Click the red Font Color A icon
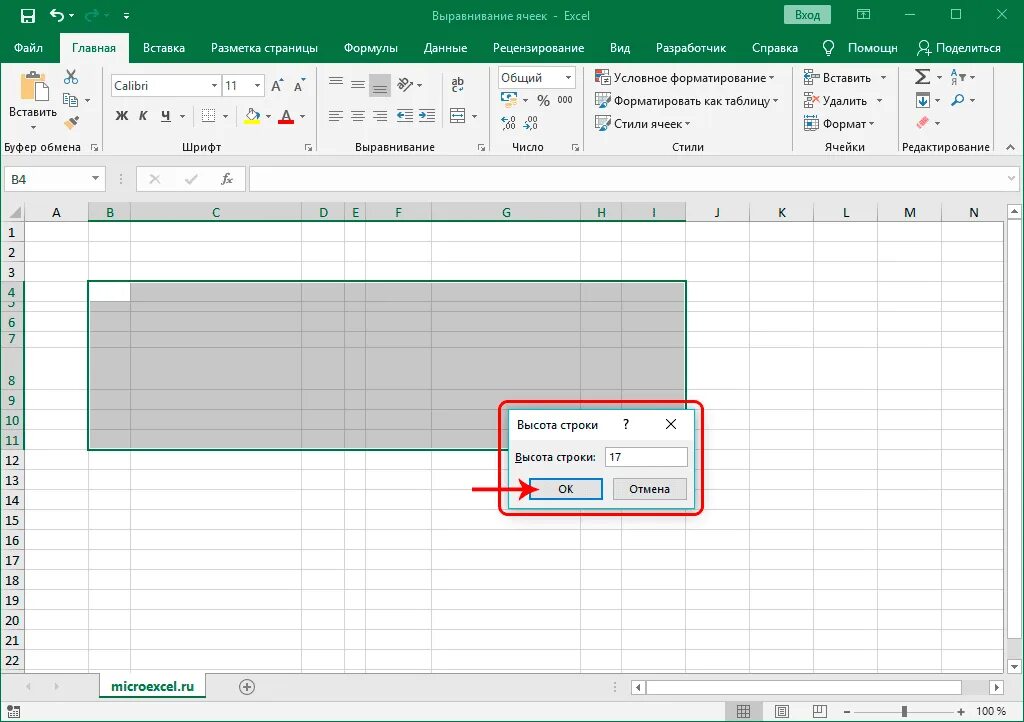The height and width of the screenshot is (722, 1024). click(x=285, y=116)
